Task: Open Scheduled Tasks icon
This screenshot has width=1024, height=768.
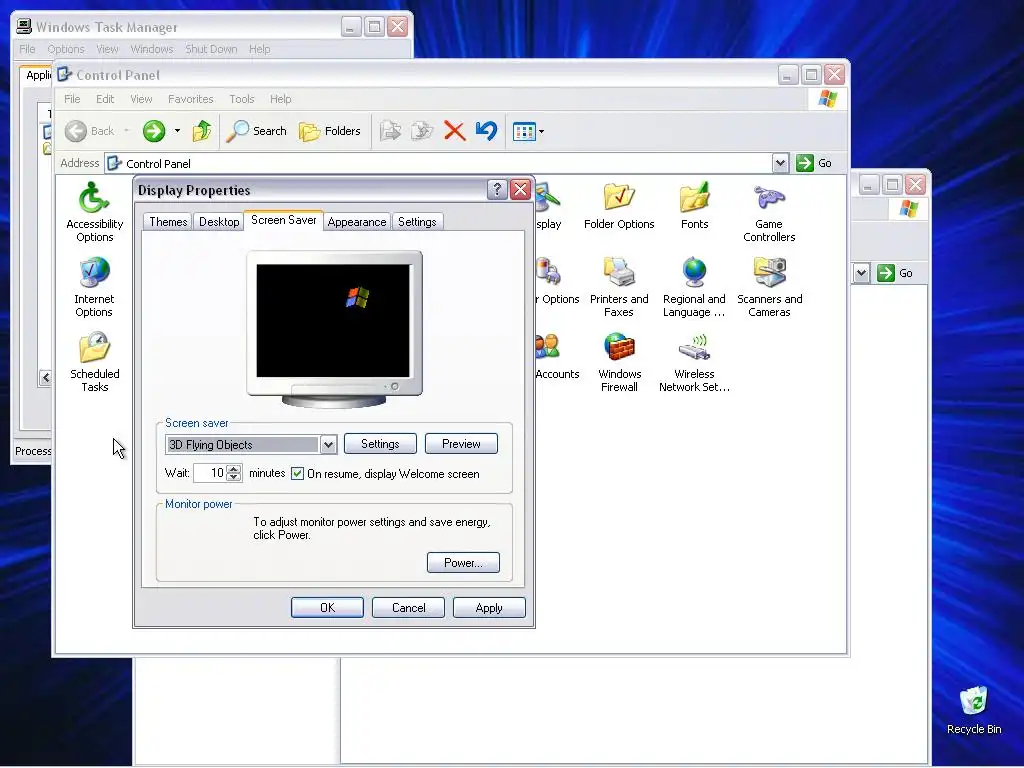Action: pos(94,362)
